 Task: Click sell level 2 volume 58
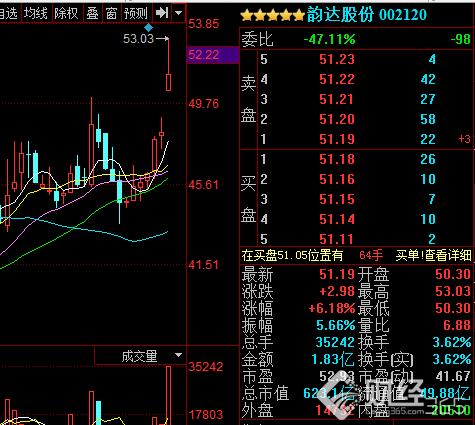coord(428,119)
